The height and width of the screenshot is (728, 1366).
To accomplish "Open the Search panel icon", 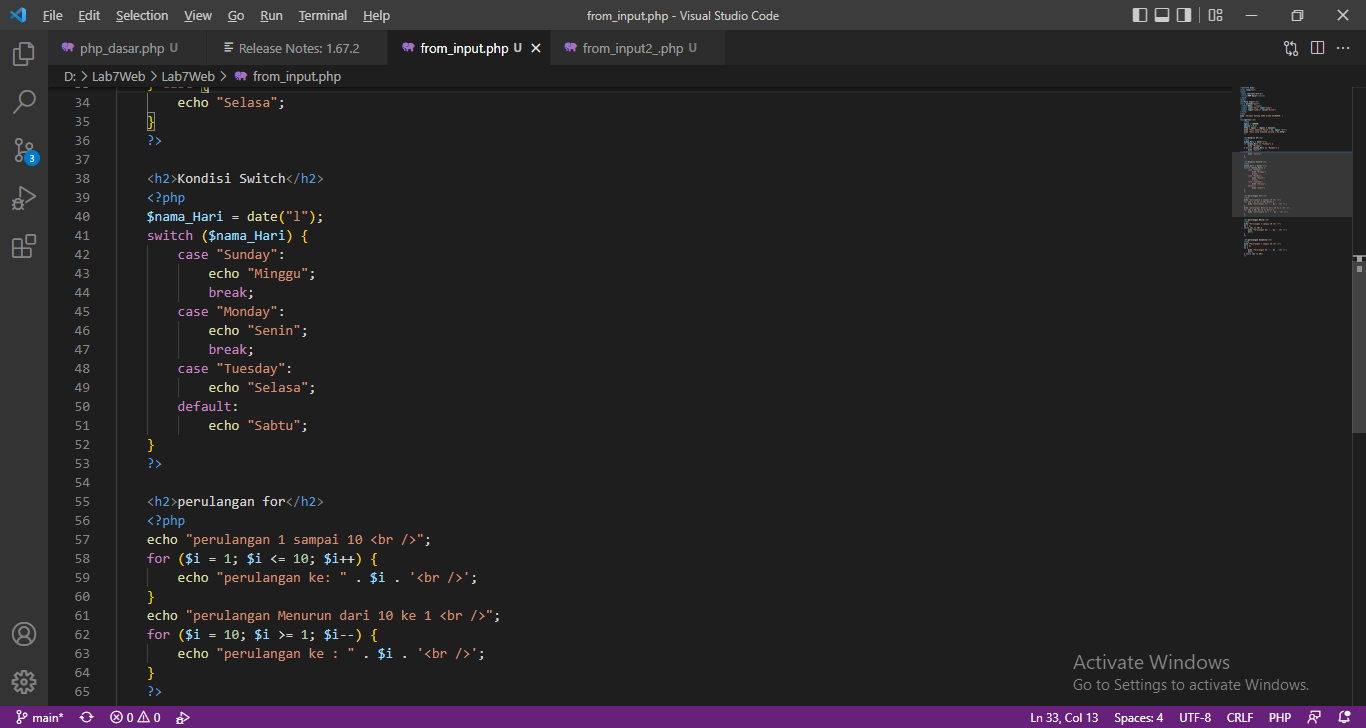I will coord(23,102).
